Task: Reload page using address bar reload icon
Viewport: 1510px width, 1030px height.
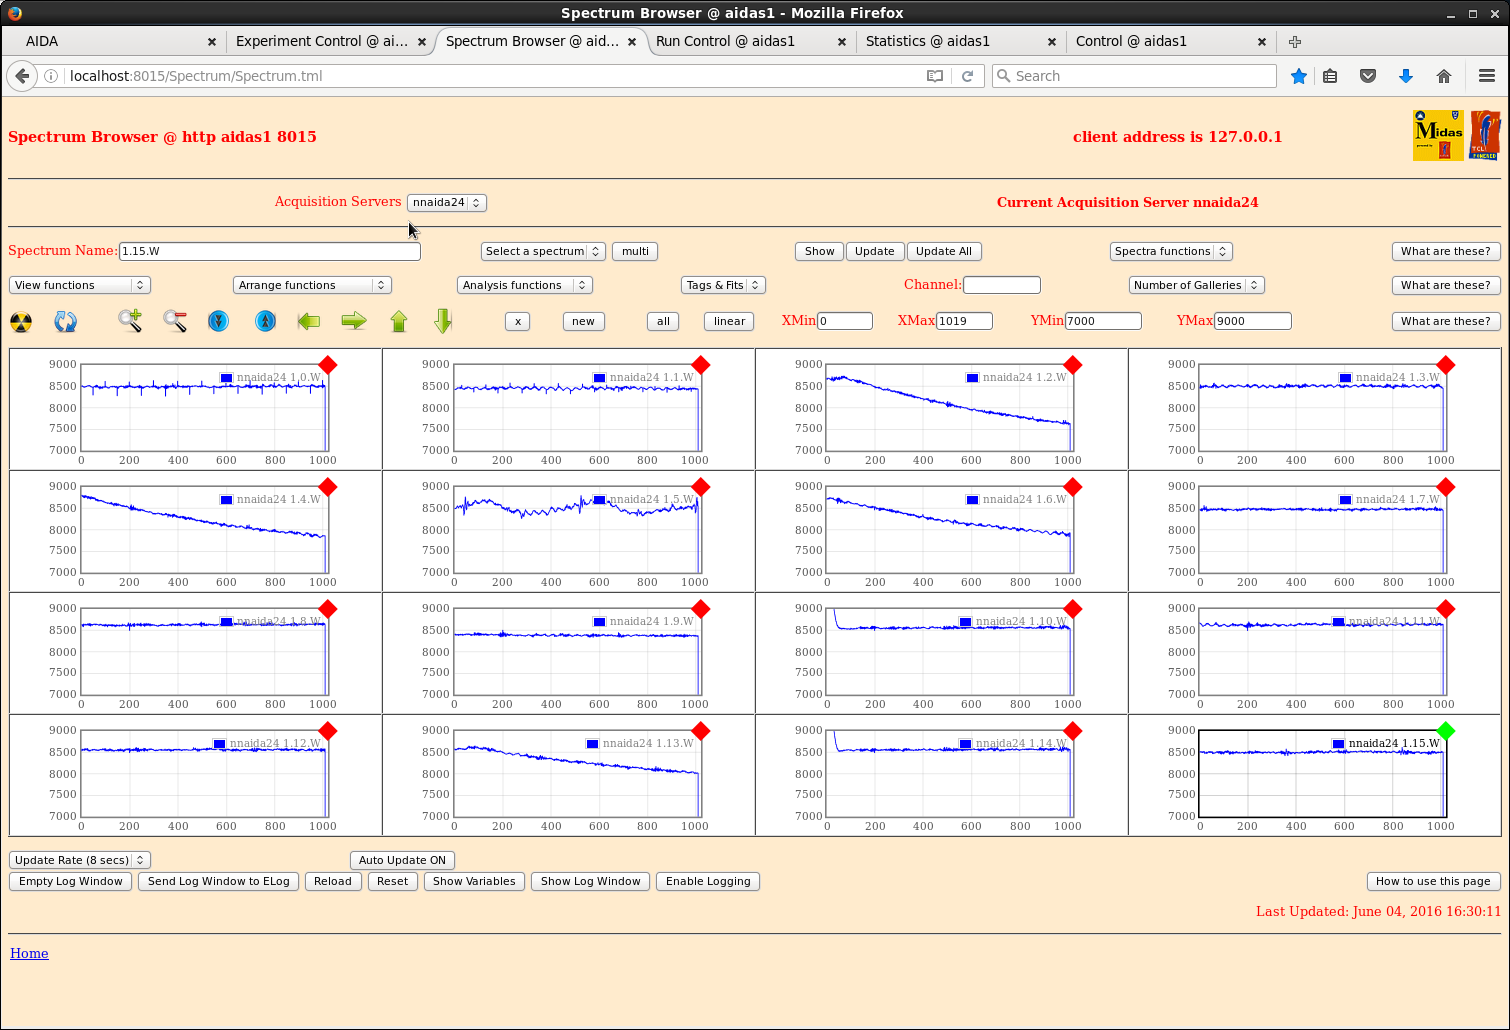Action: coord(967,76)
